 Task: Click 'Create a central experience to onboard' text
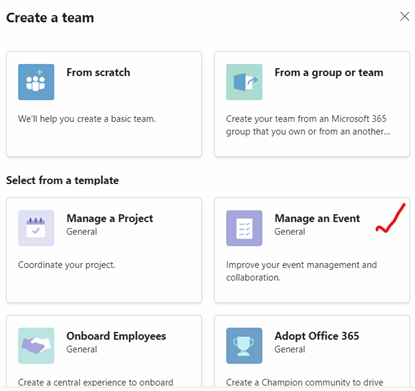click(x=96, y=382)
